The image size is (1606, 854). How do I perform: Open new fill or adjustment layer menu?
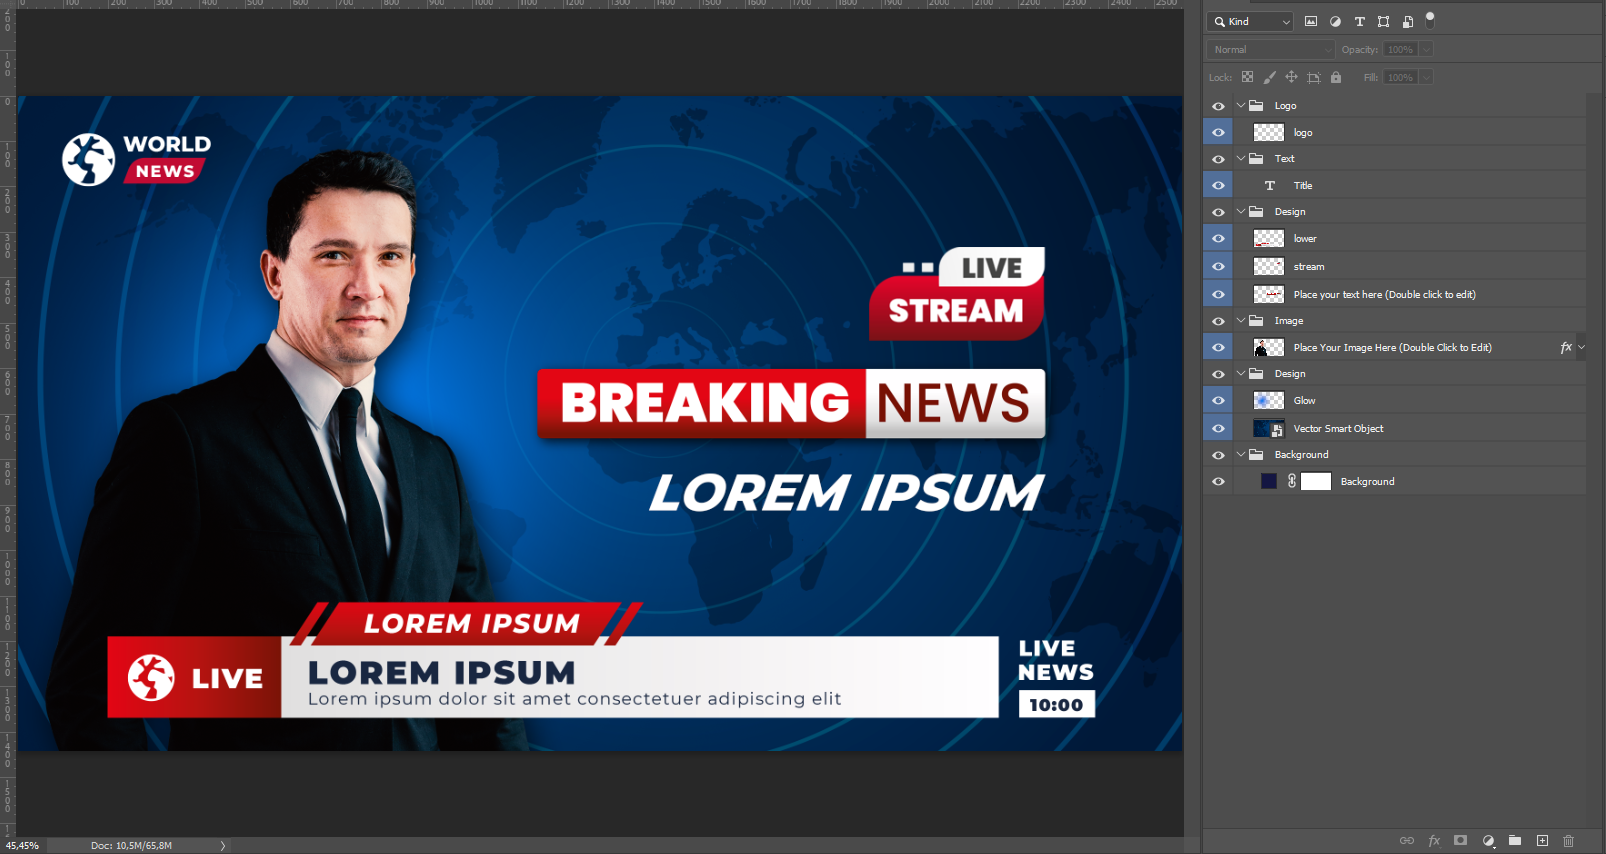(1488, 841)
